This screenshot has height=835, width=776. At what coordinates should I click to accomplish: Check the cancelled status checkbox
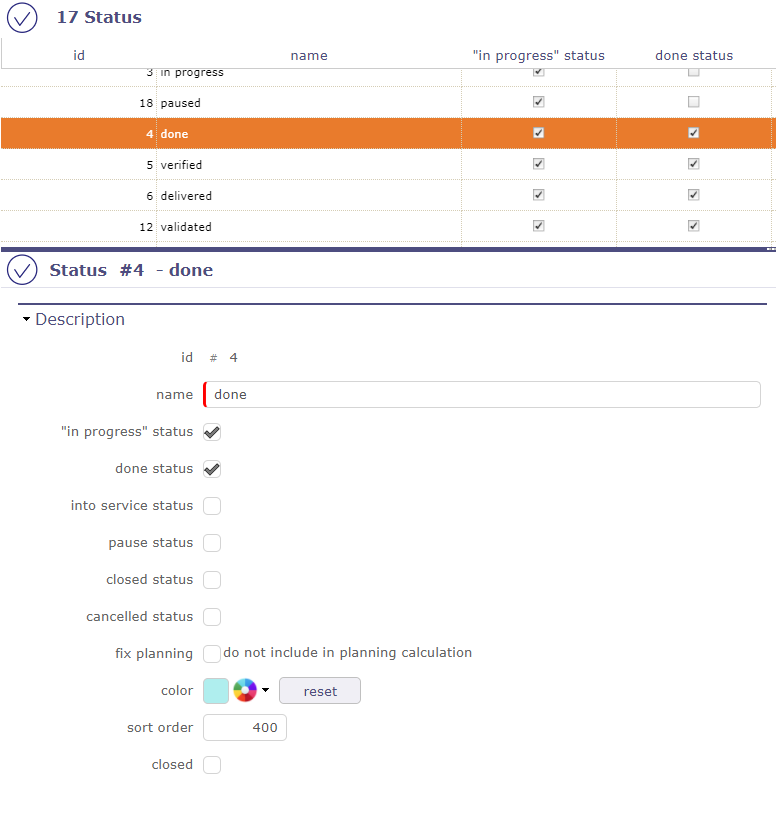coord(212,617)
